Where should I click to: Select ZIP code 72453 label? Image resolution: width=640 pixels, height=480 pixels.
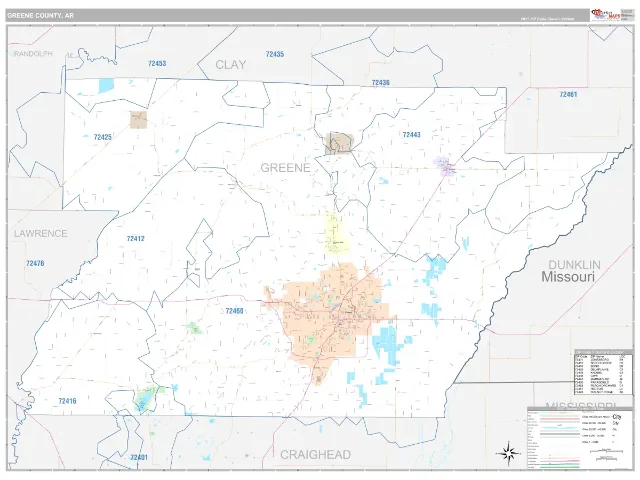157,63
